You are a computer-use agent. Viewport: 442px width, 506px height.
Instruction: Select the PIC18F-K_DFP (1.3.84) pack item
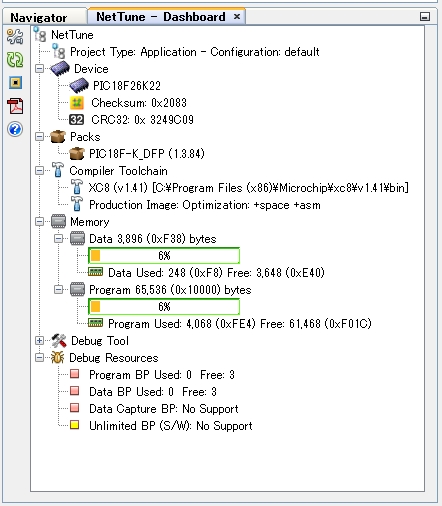(x=147, y=154)
